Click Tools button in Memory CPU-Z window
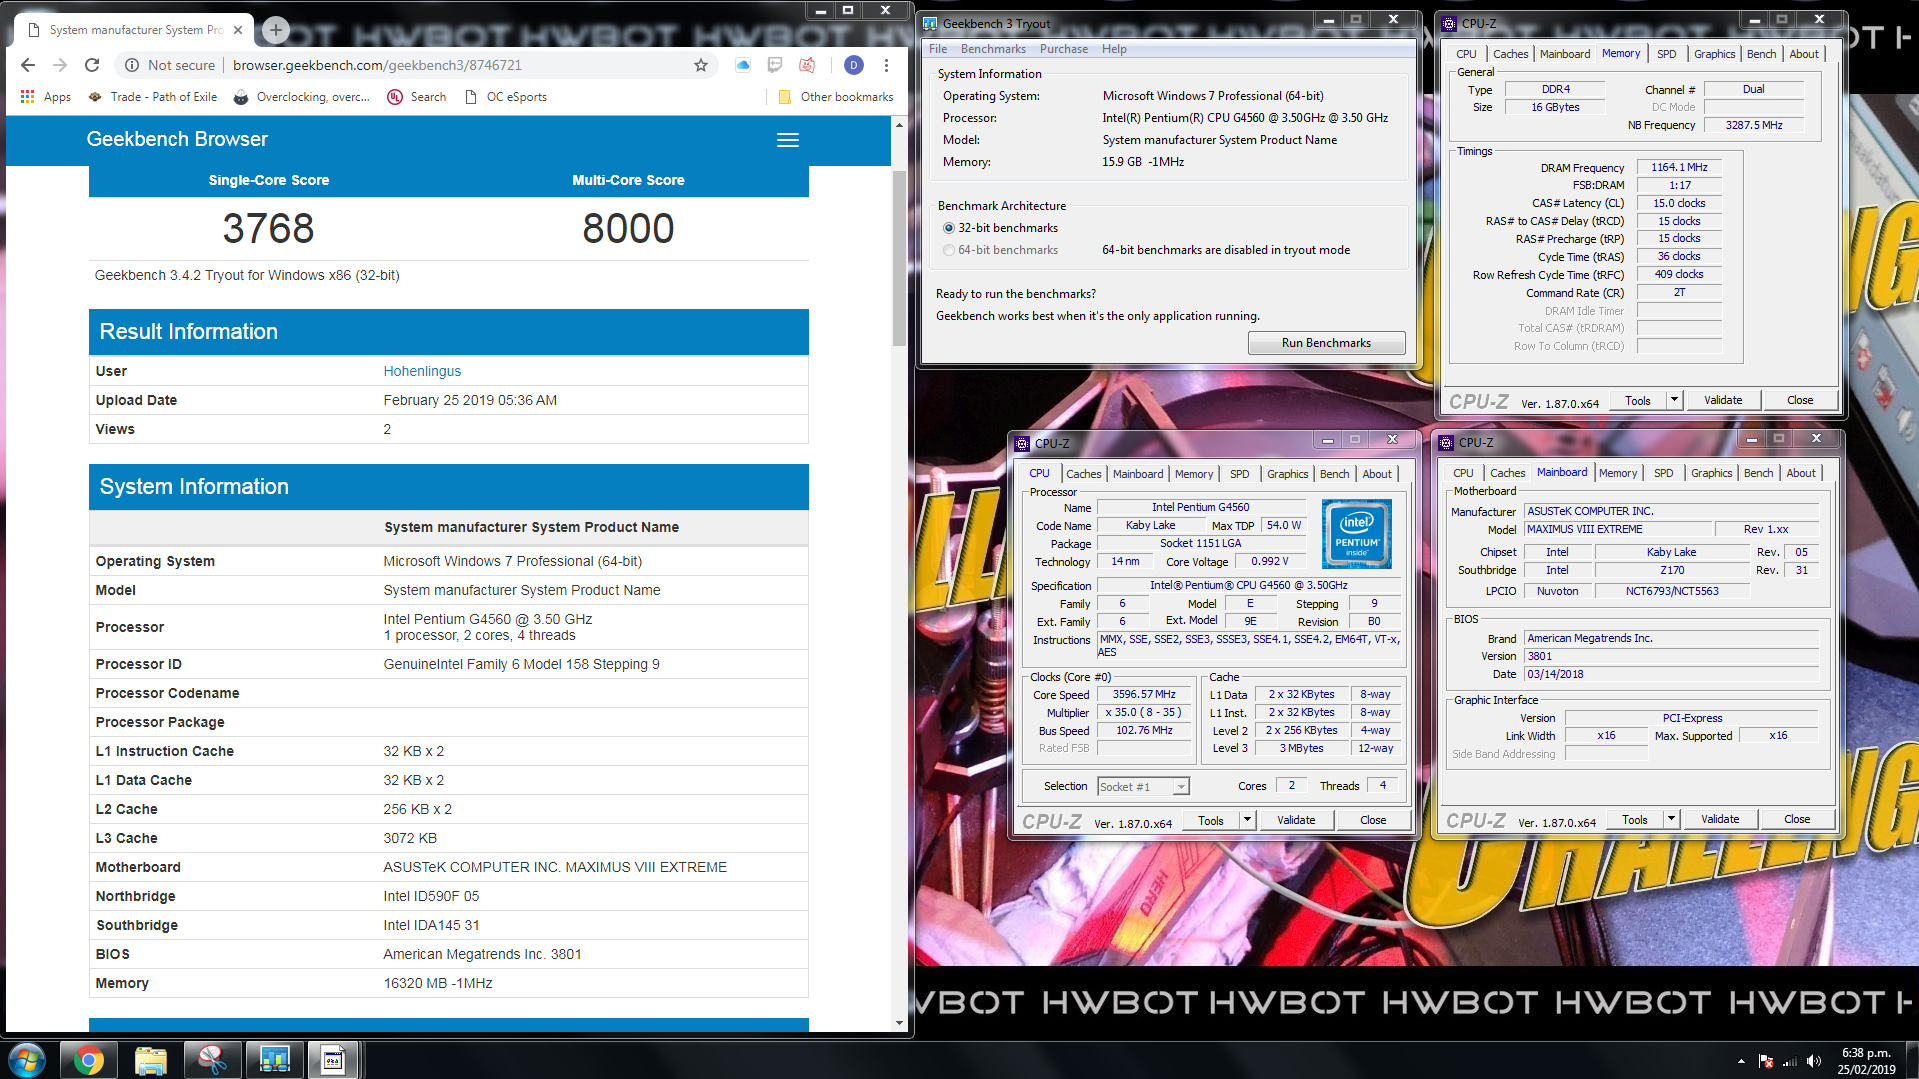The width and height of the screenshot is (1919, 1079). [1637, 400]
